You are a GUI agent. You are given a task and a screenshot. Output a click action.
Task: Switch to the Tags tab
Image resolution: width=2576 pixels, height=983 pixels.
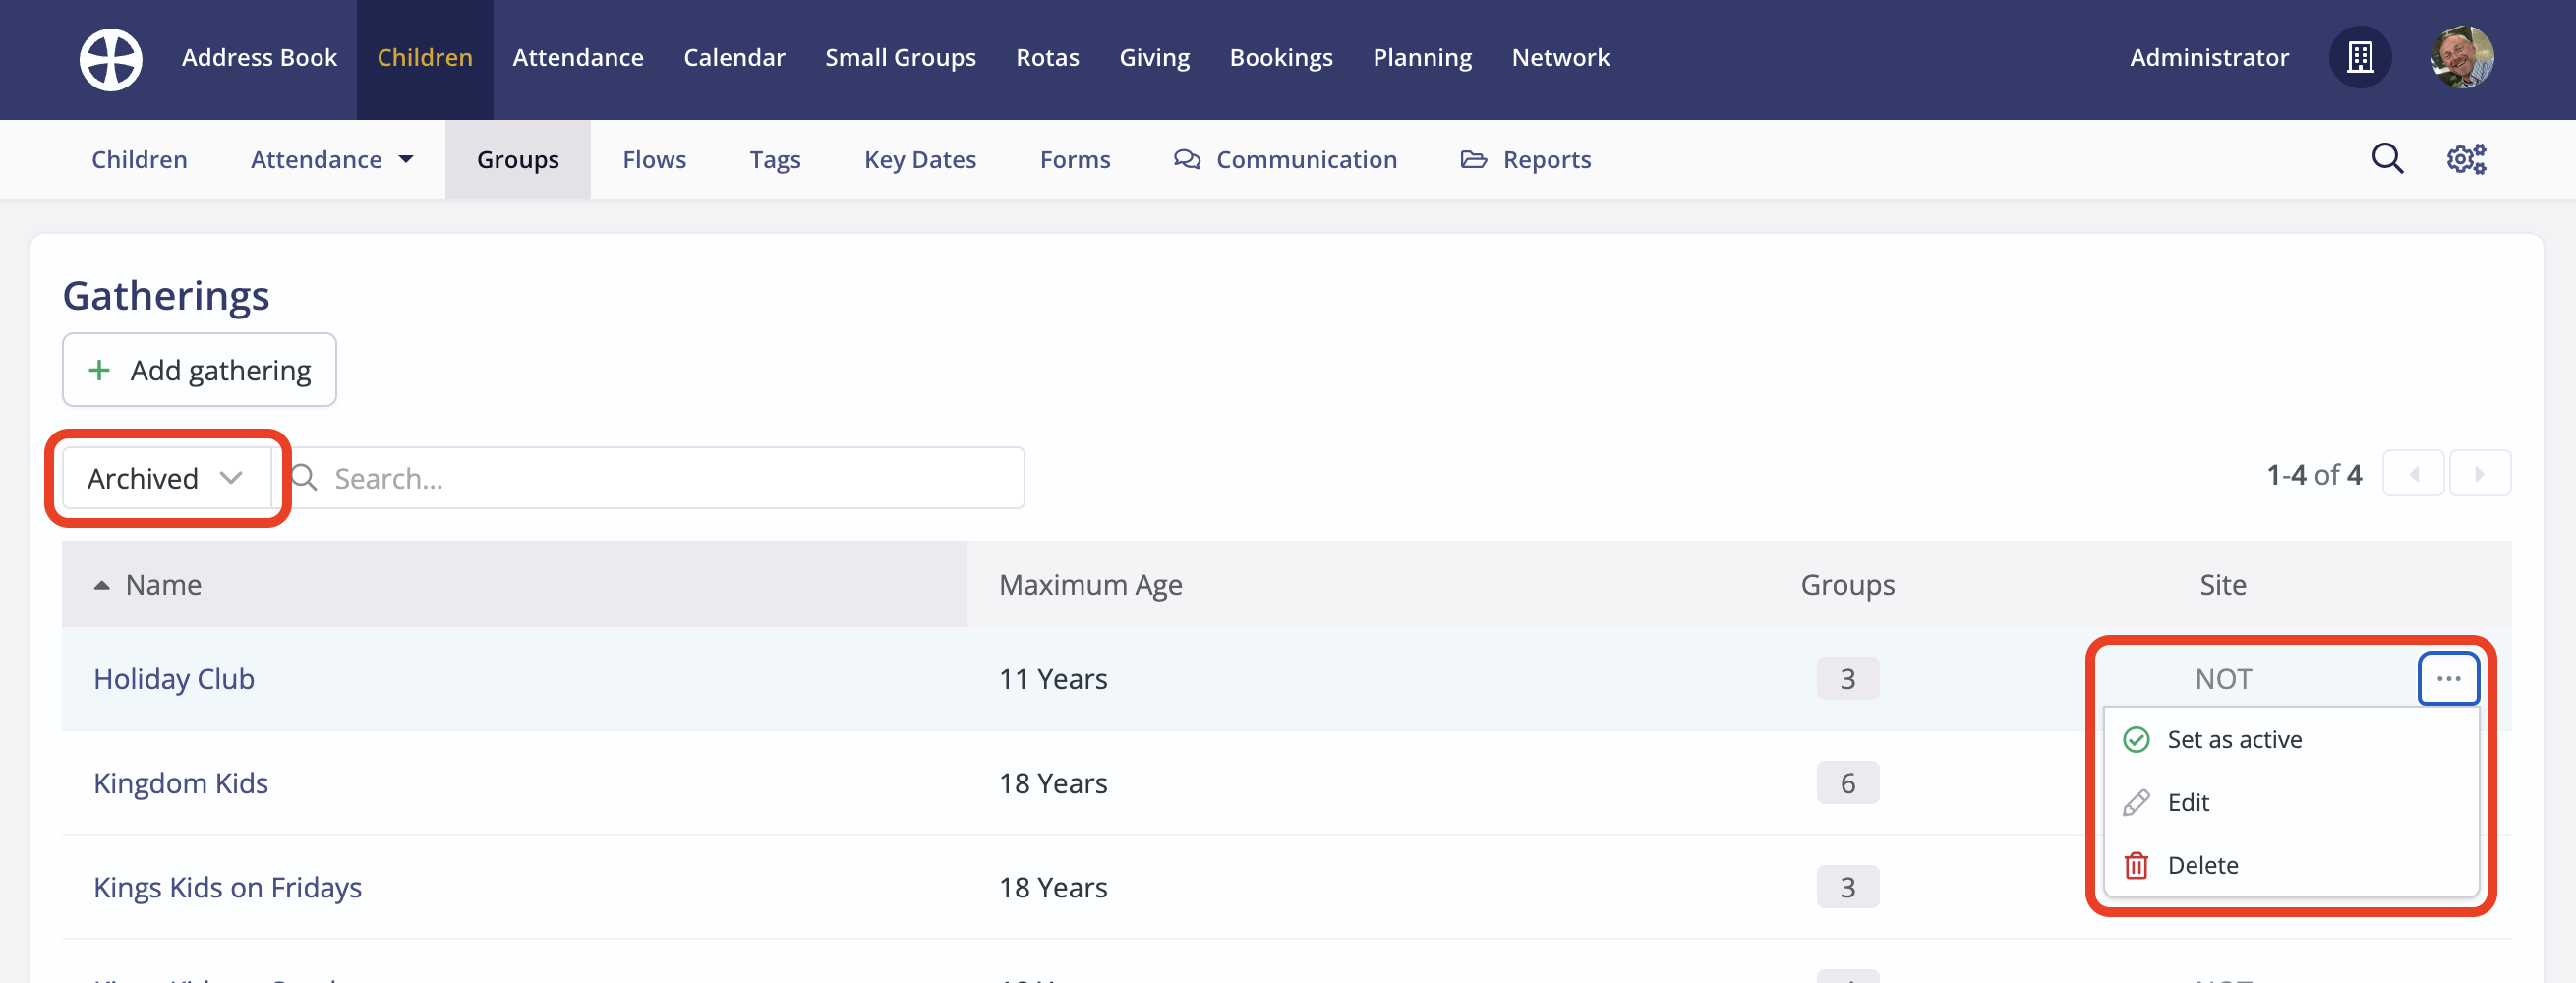click(x=775, y=160)
